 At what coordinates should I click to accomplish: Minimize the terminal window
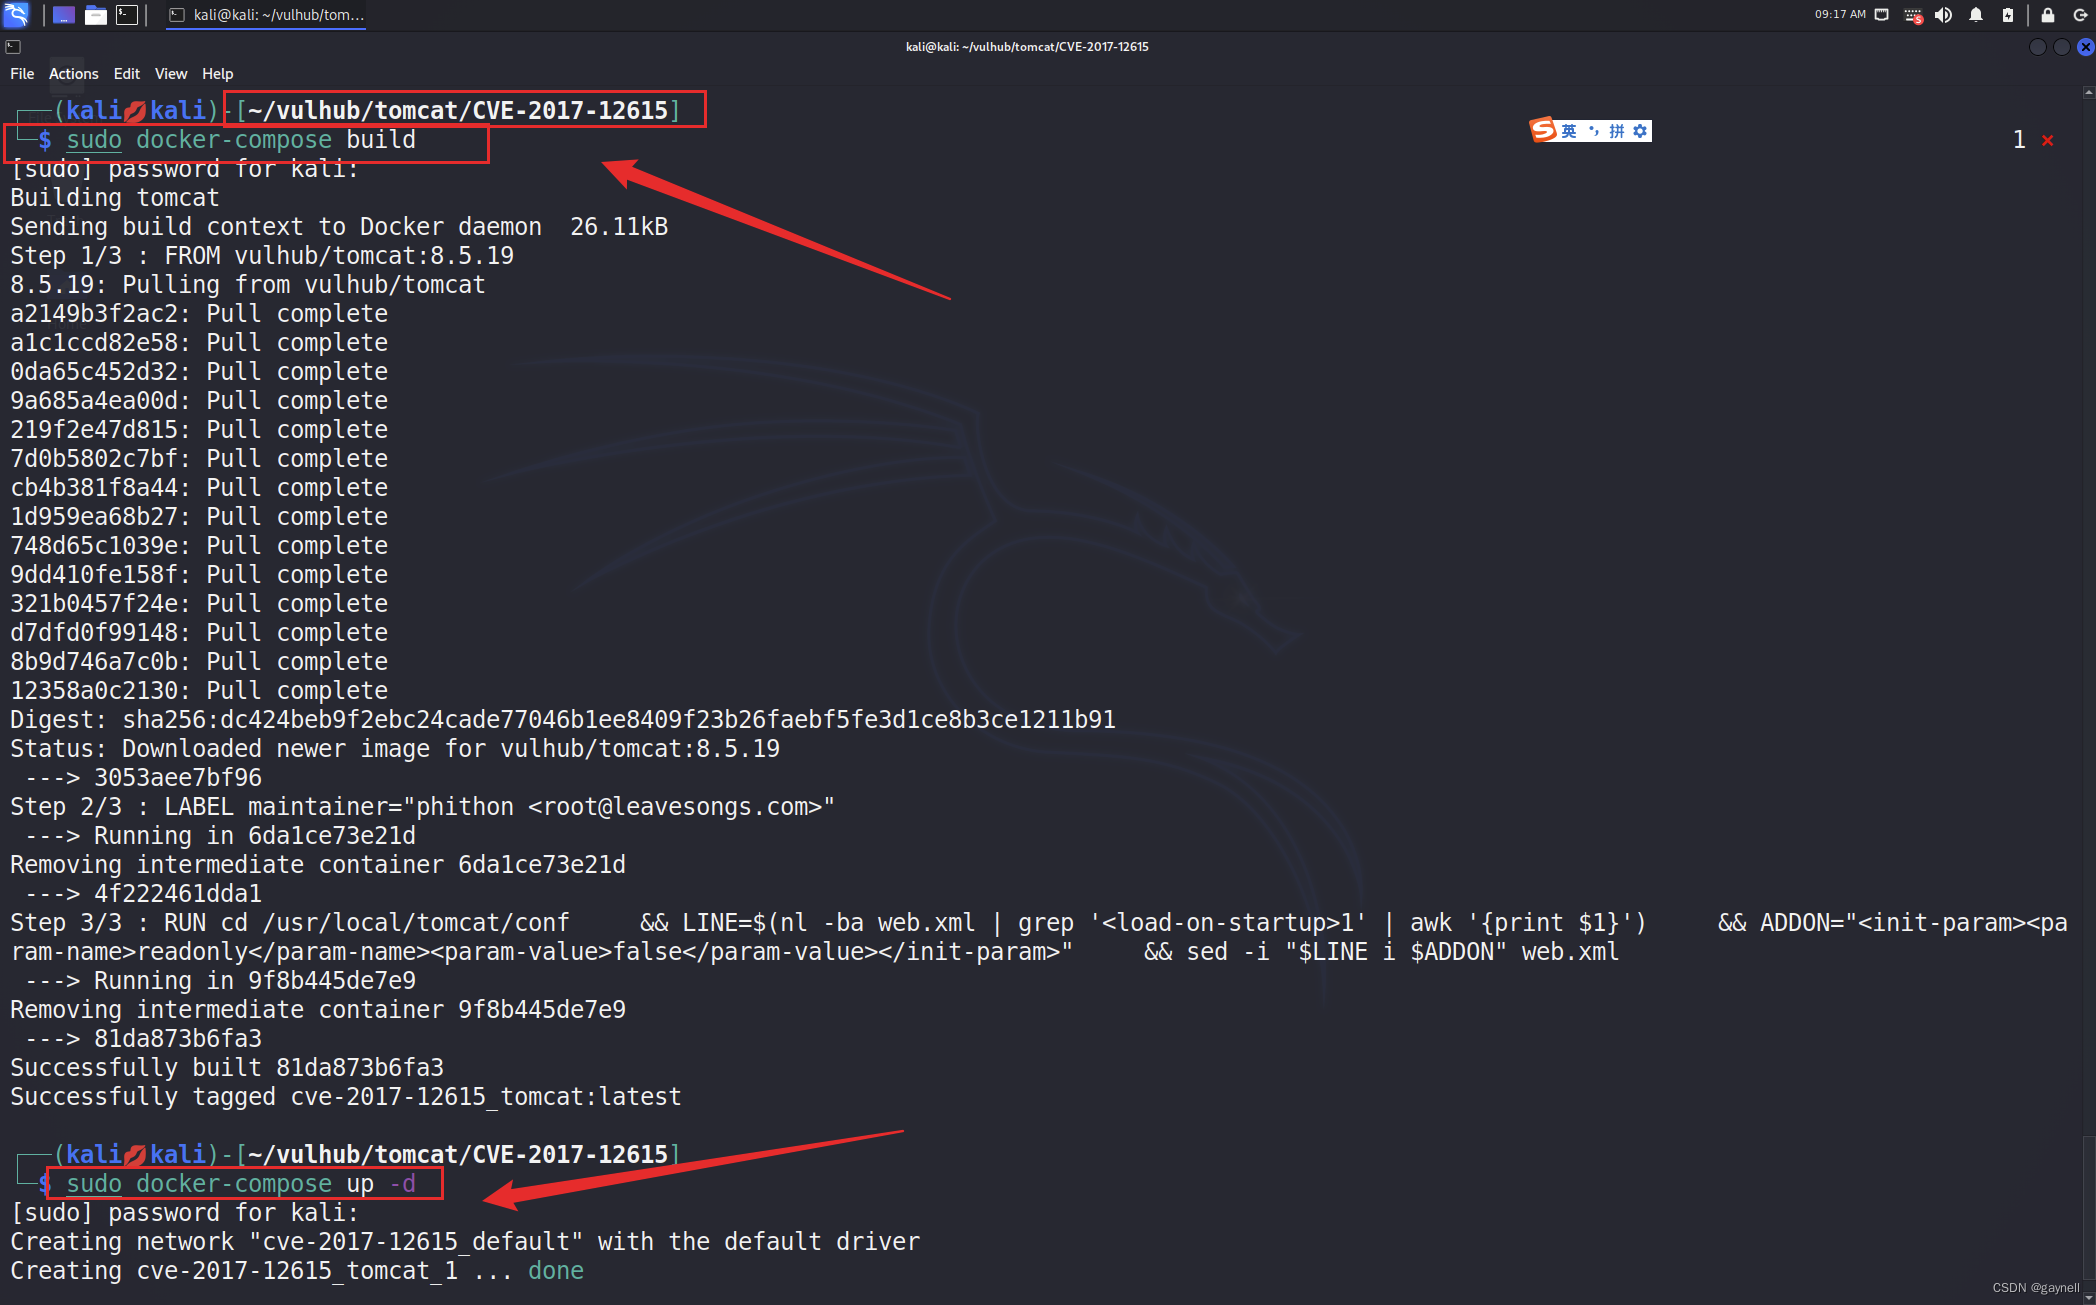tap(2037, 47)
